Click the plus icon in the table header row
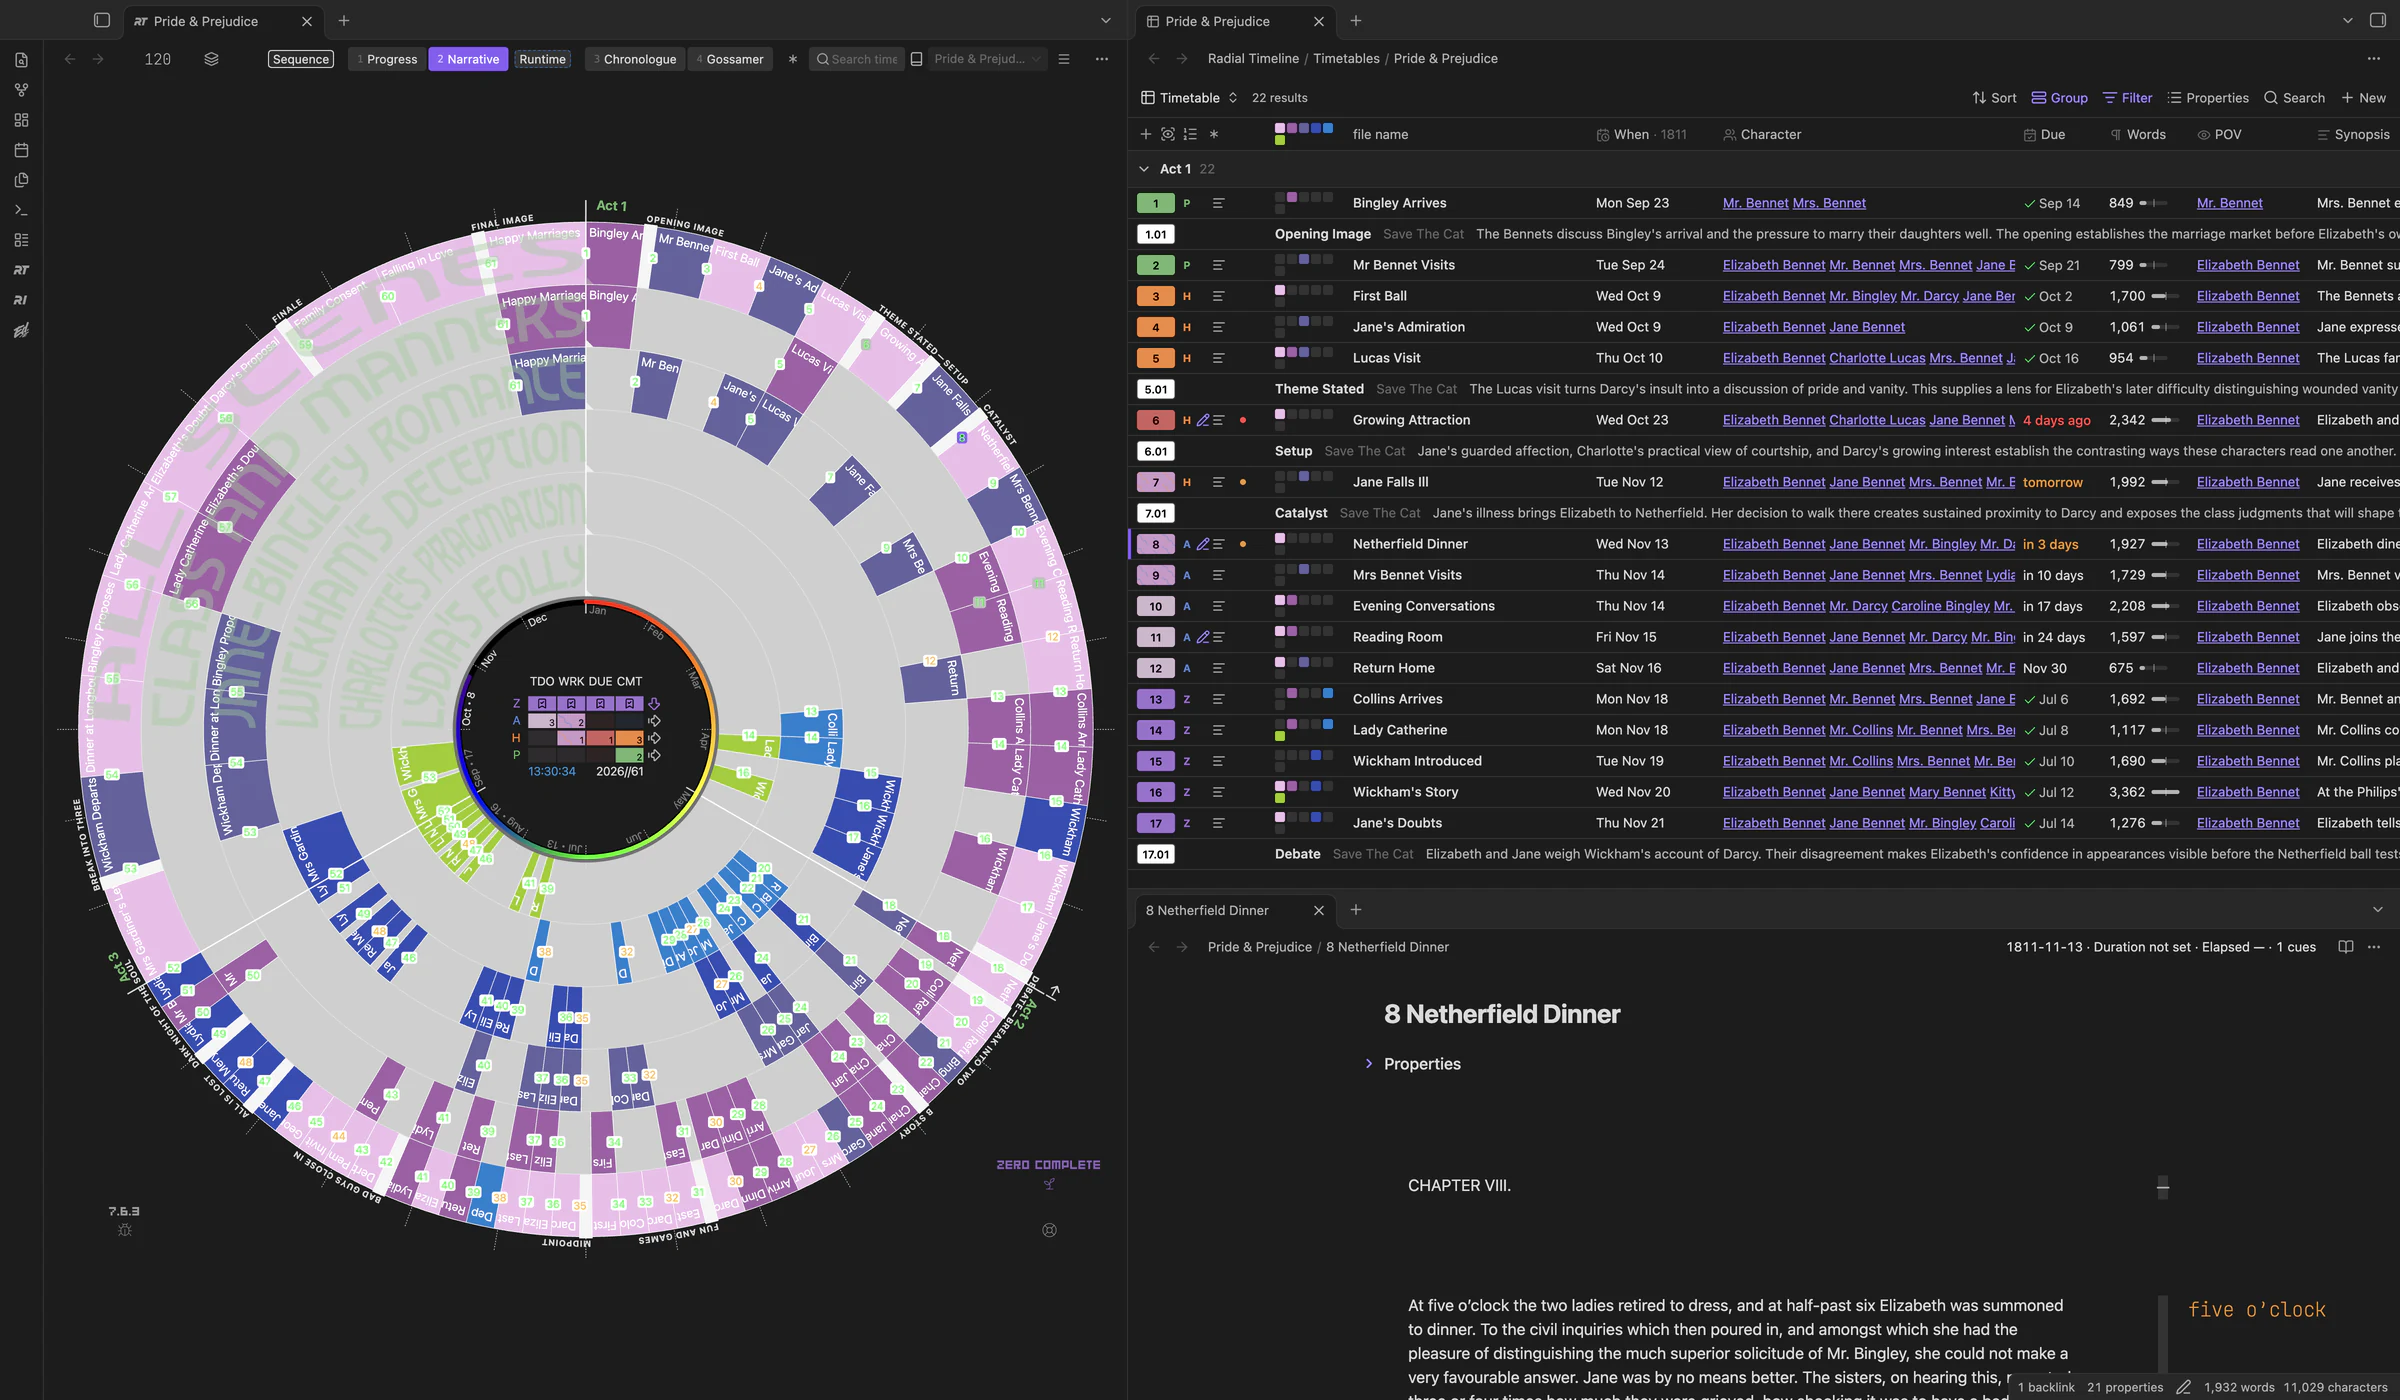This screenshot has width=2400, height=1400. pyautogui.click(x=1146, y=134)
